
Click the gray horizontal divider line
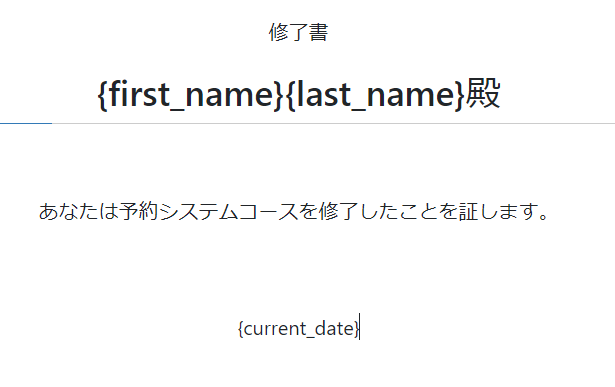tap(333, 124)
